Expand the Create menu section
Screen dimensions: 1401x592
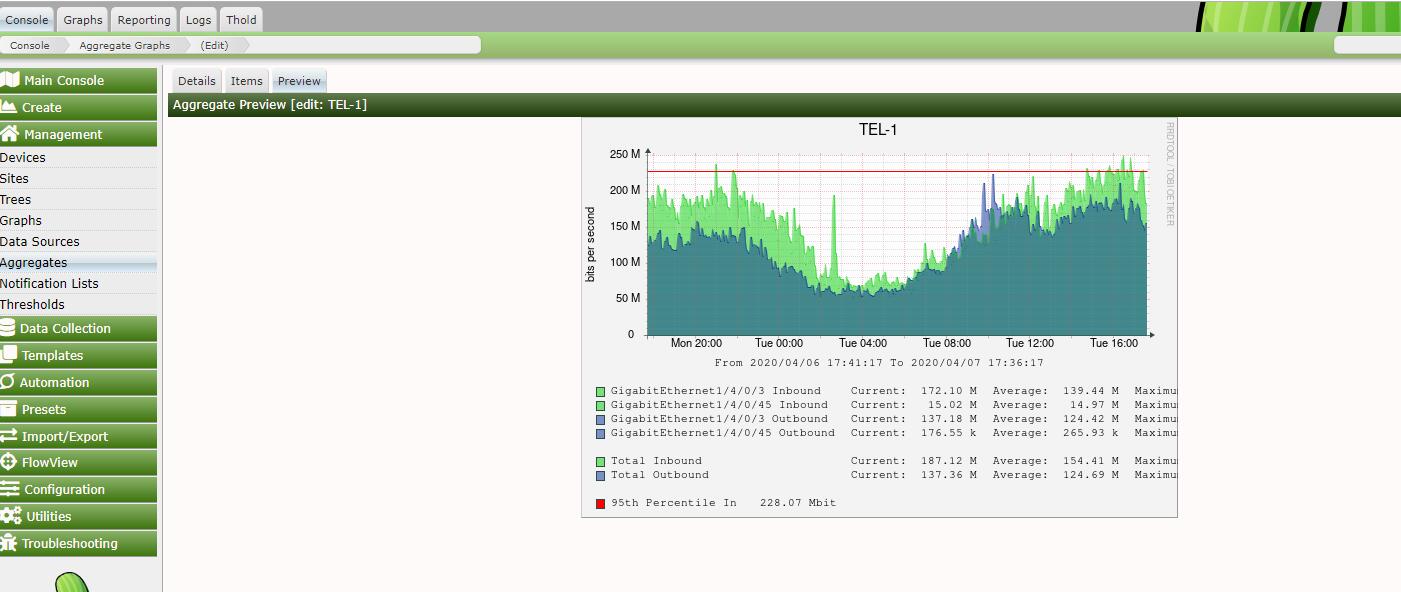coord(79,107)
